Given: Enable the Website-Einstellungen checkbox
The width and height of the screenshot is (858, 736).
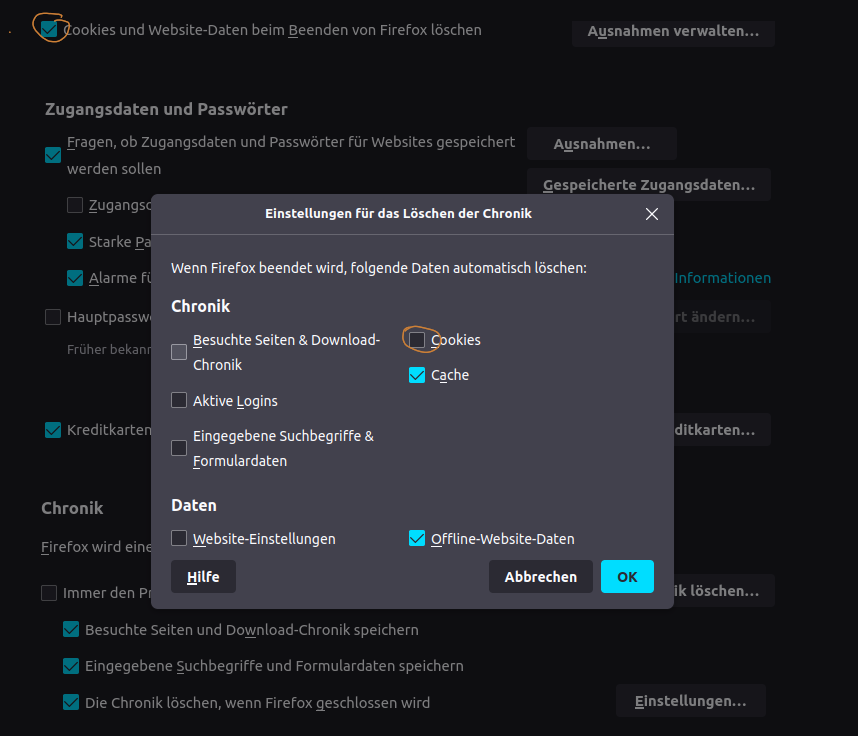Looking at the screenshot, I should (179, 539).
